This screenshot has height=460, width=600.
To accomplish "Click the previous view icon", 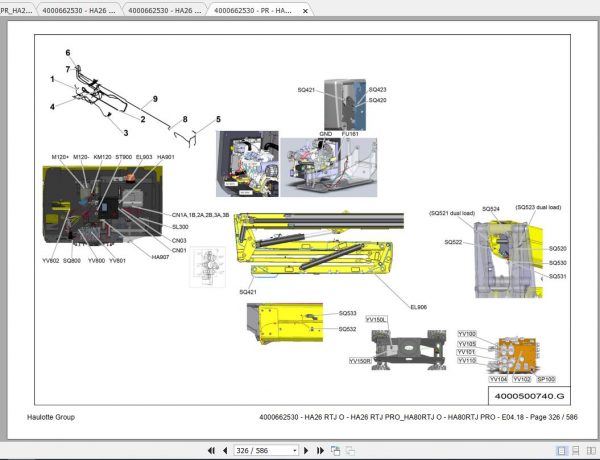I will [x=336, y=450].
